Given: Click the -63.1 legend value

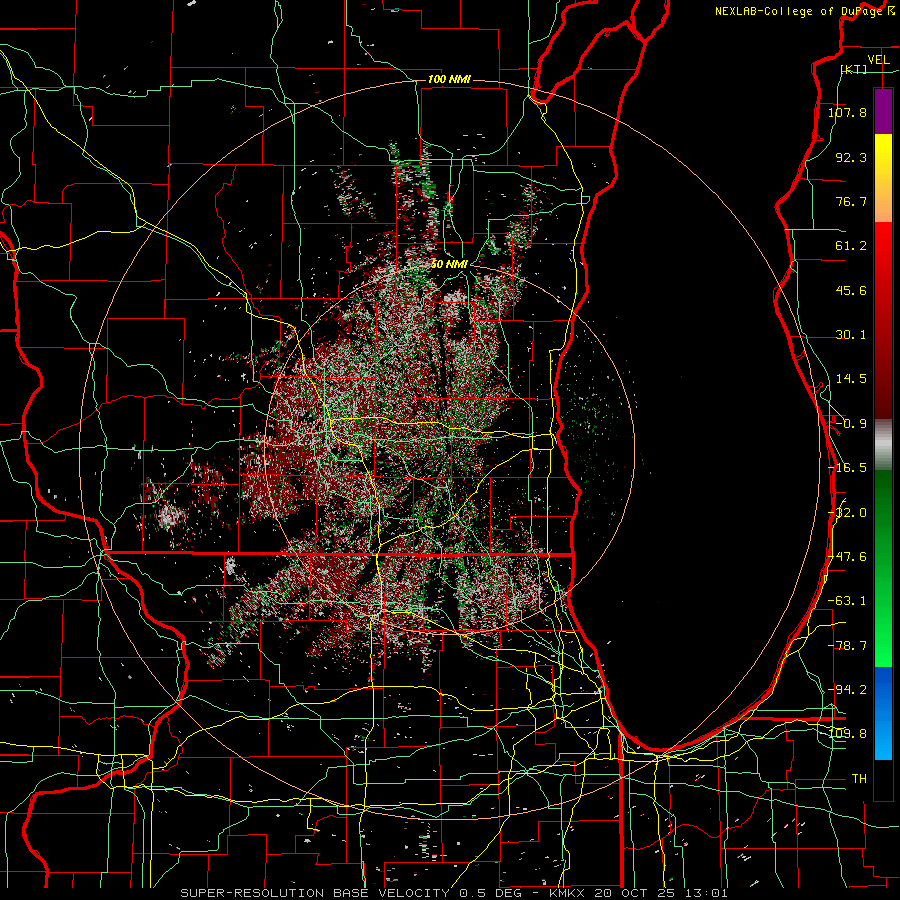Looking at the screenshot, I should click(x=847, y=601).
